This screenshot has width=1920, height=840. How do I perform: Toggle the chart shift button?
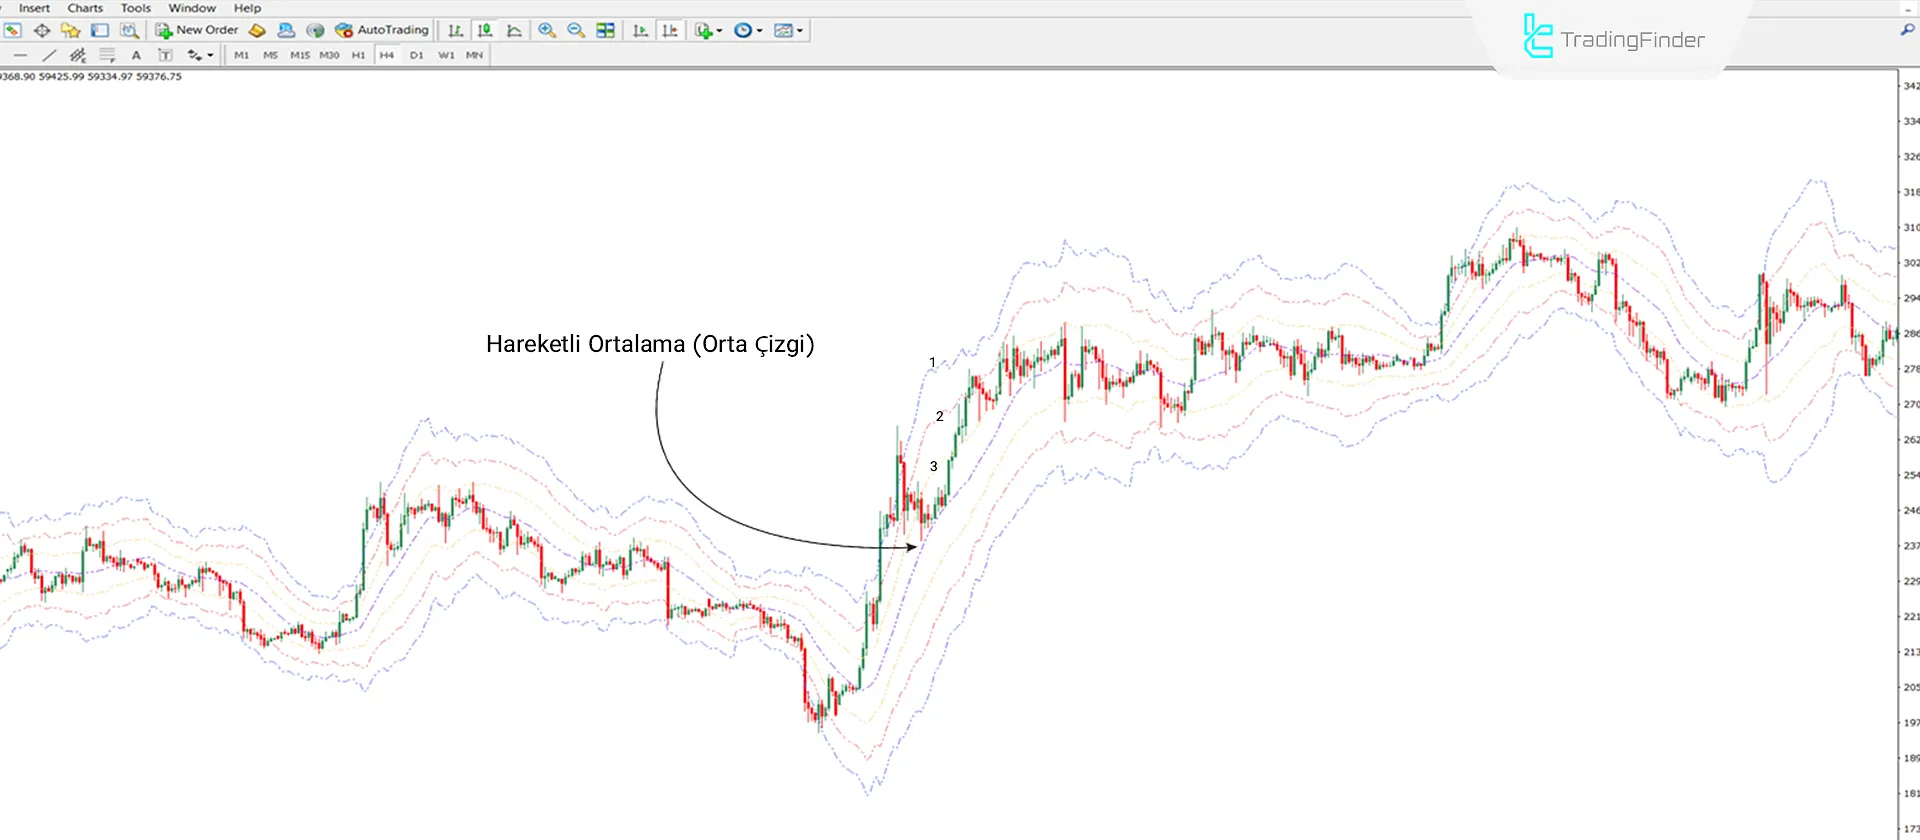669,30
